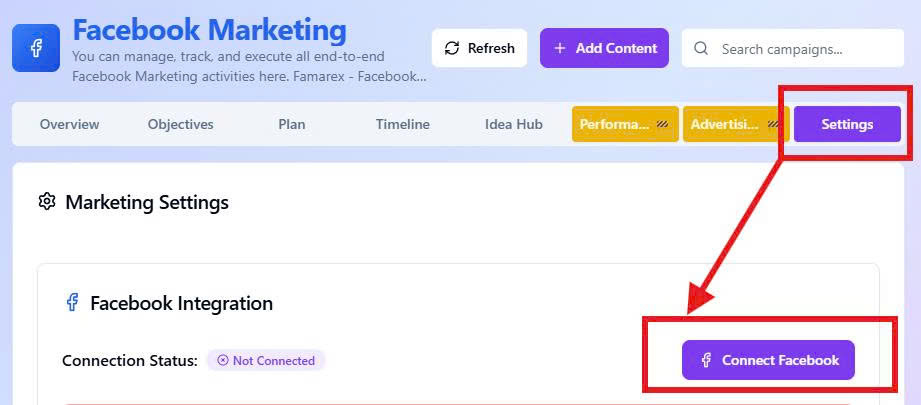Go to the Plan tab
This screenshot has height=405, width=921.
pos(292,125)
